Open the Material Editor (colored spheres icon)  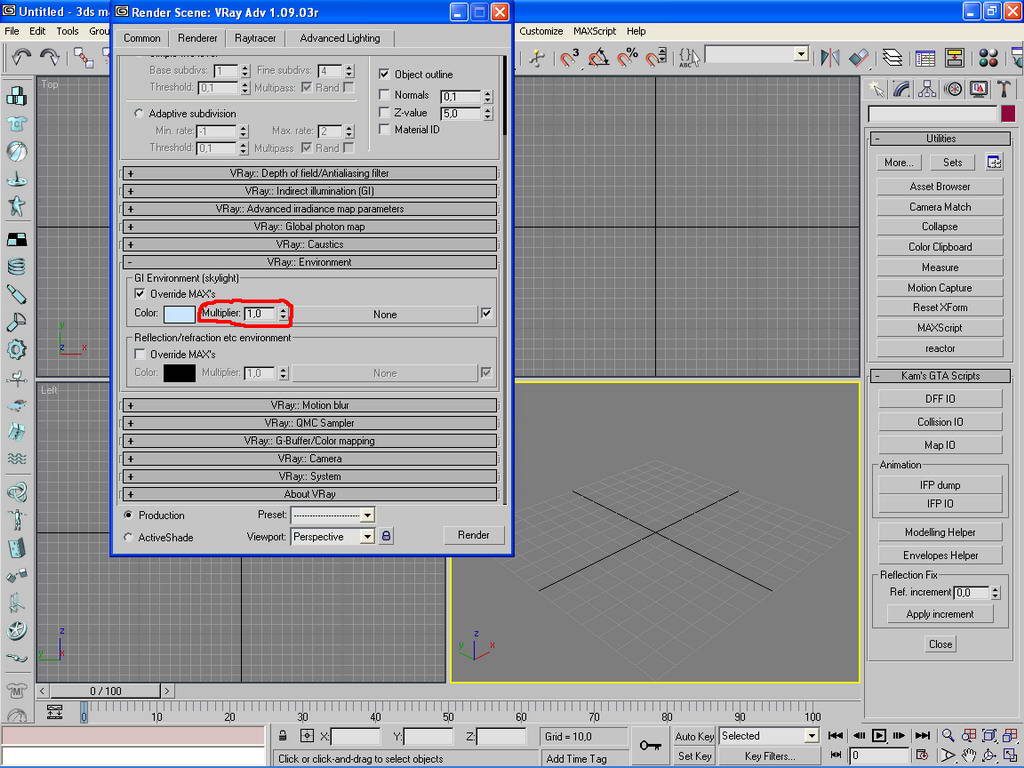989,58
